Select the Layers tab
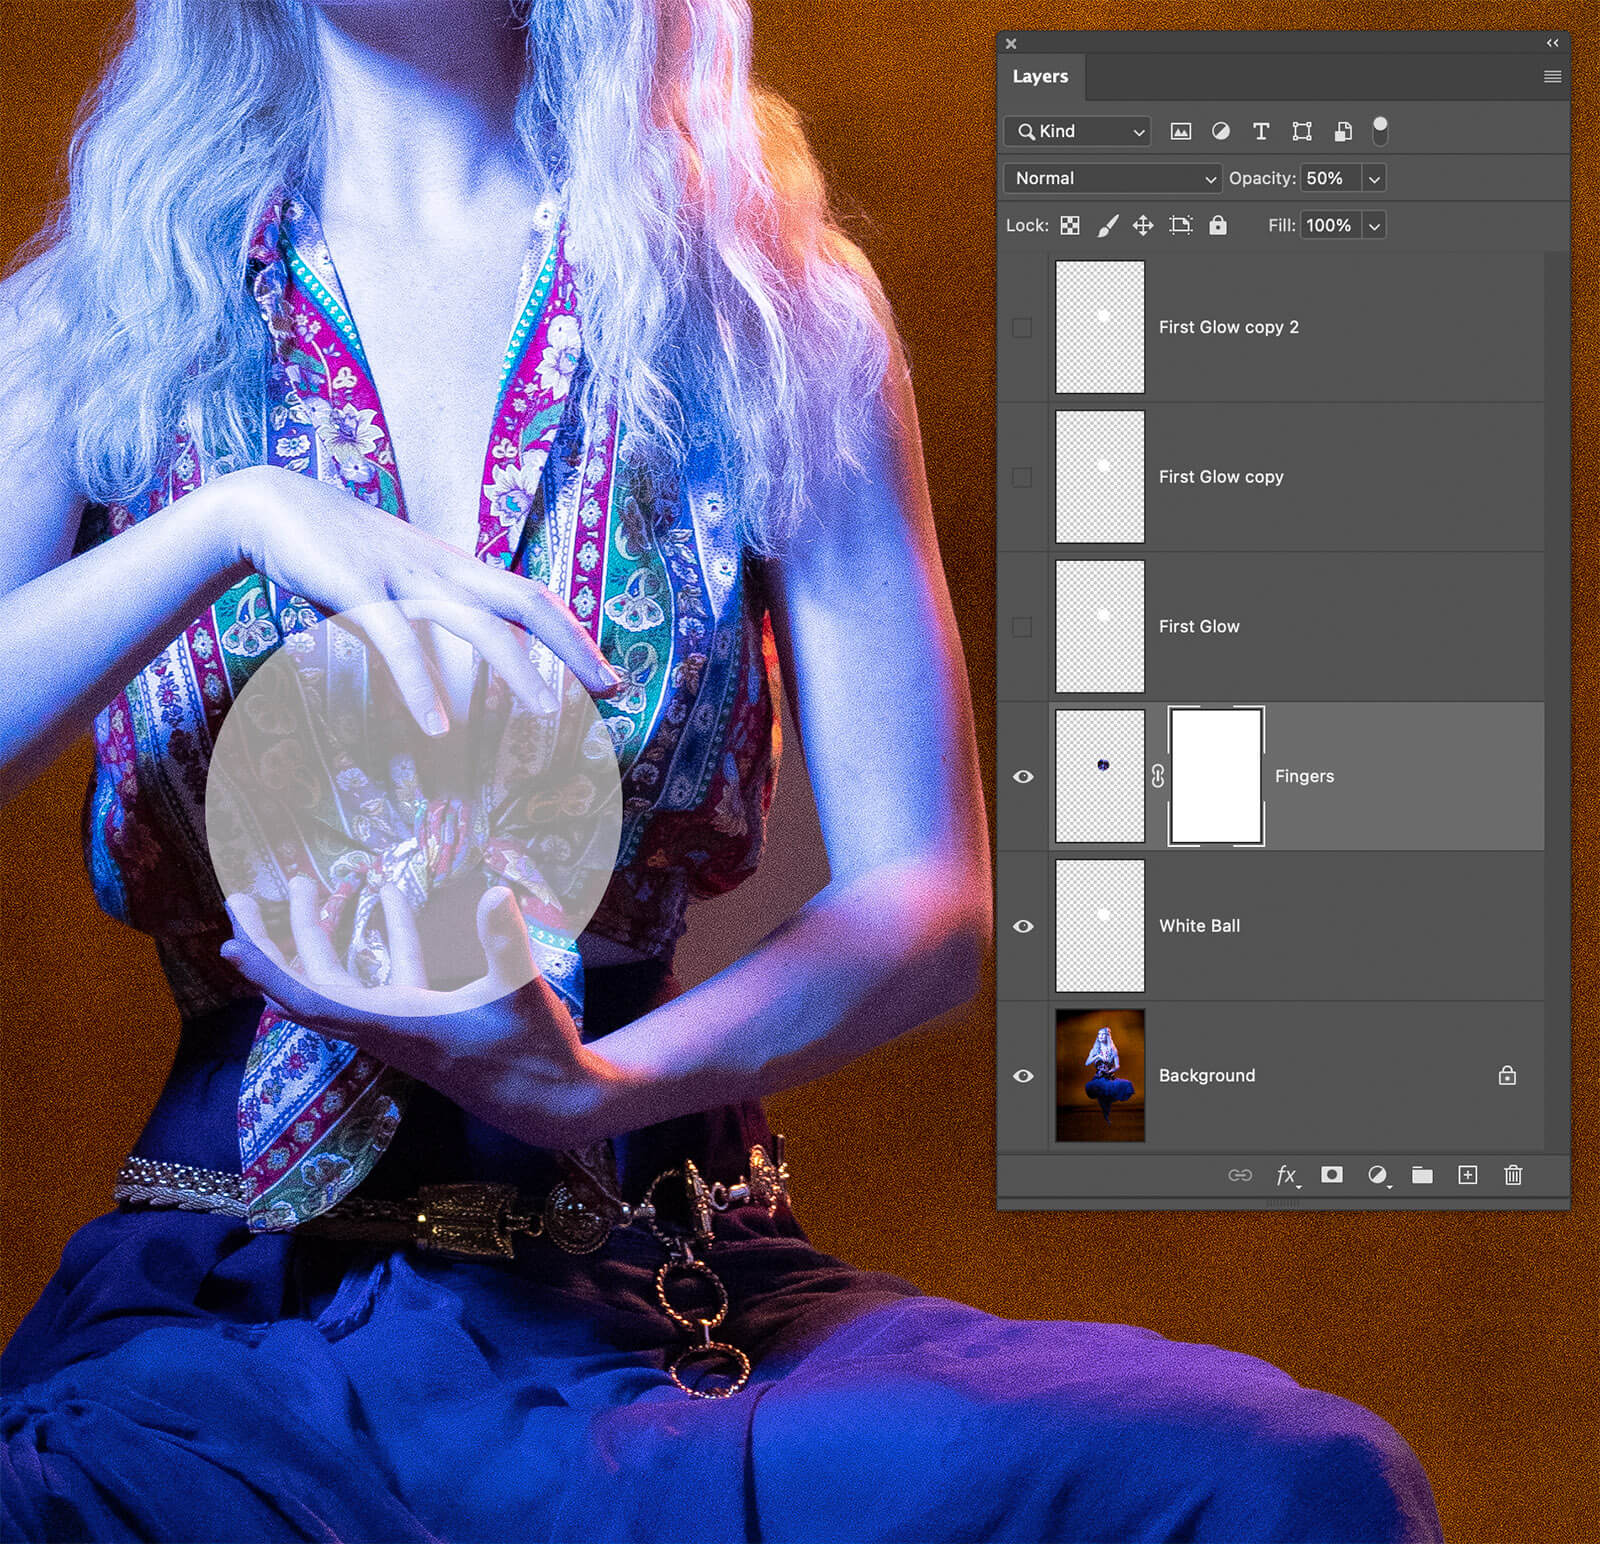 (1040, 77)
